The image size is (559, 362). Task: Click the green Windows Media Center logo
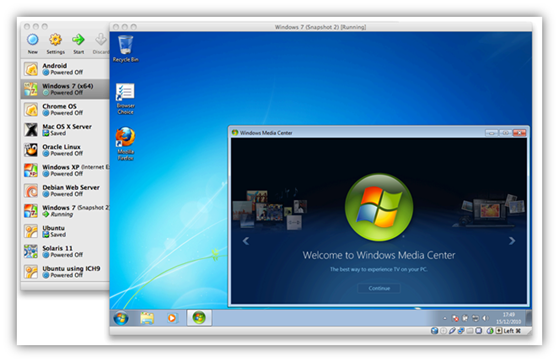pos(379,207)
